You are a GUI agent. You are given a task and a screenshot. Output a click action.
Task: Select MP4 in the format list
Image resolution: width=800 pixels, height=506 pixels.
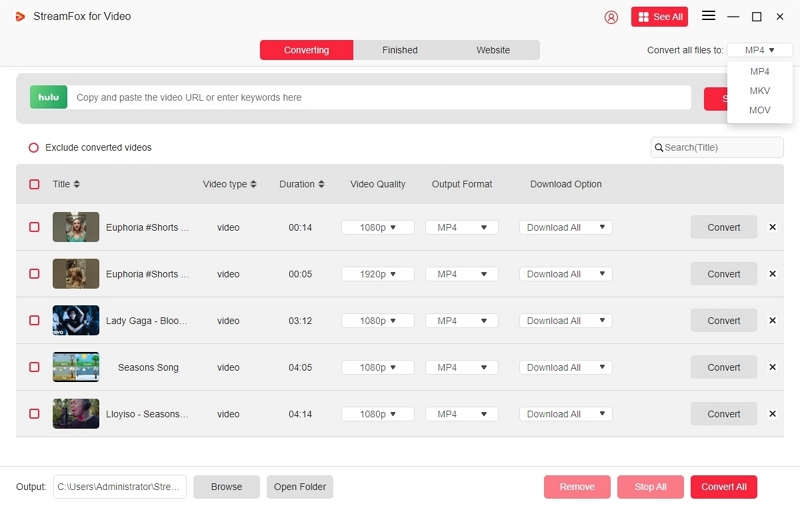pyautogui.click(x=759, y=71)
